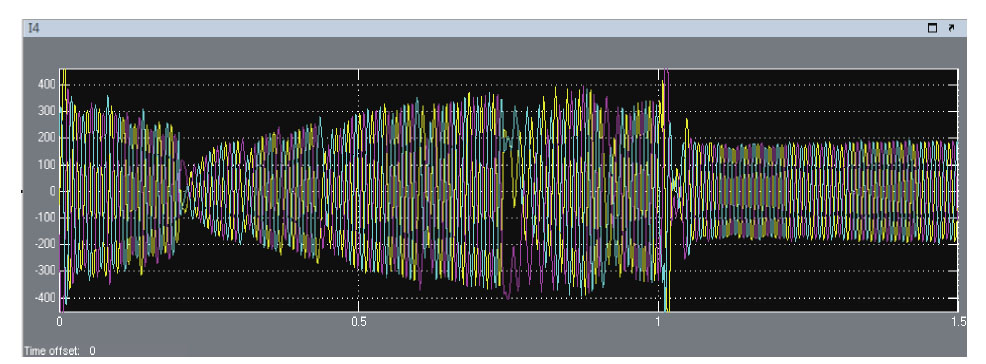Viewport: 986px width, 364px height.
Task: Click the -300 y-axis tick label
Action: pos(46,270)
